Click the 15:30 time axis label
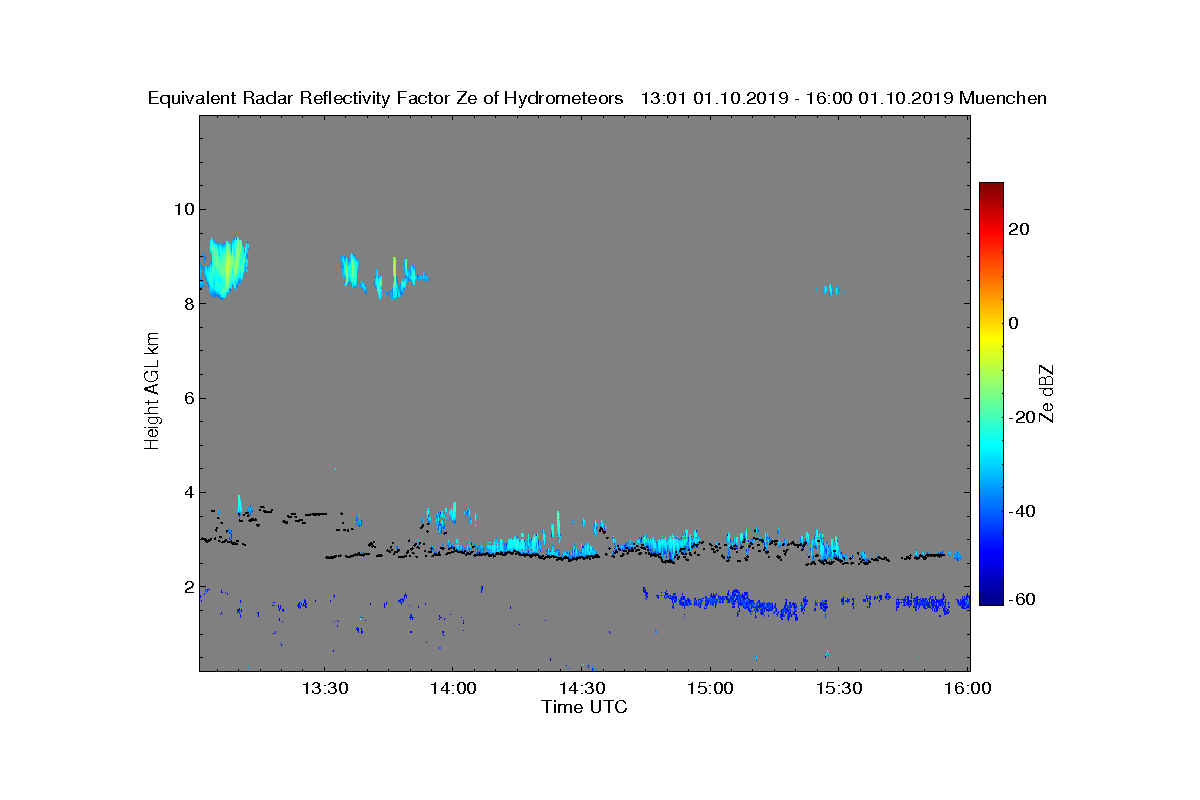1200x800 pixels. [839, 688]
